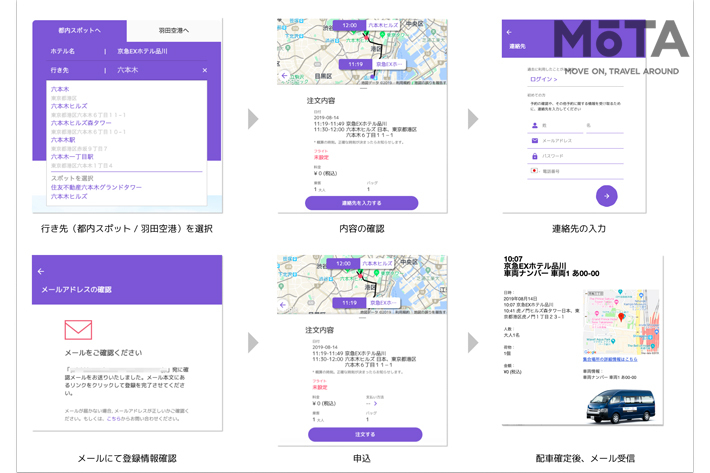Open the map thumbnail in the confirmation email
This screenshot has height=473, width=710.
621,322
